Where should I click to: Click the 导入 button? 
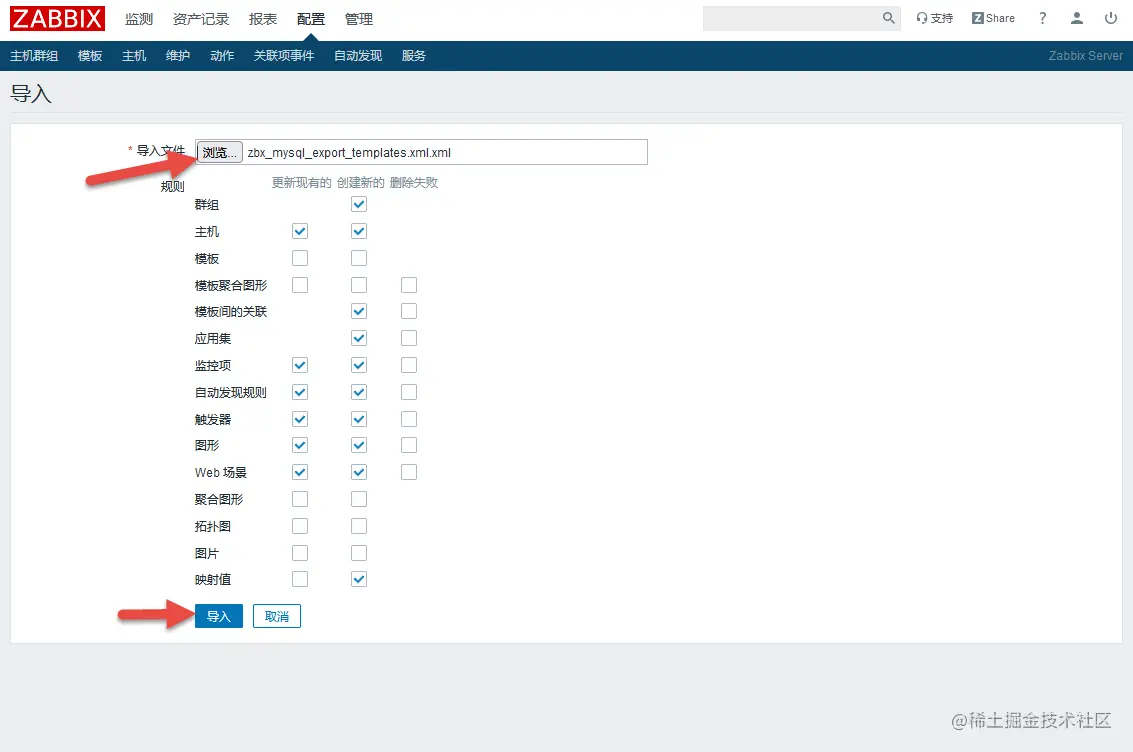coord(218,615)
